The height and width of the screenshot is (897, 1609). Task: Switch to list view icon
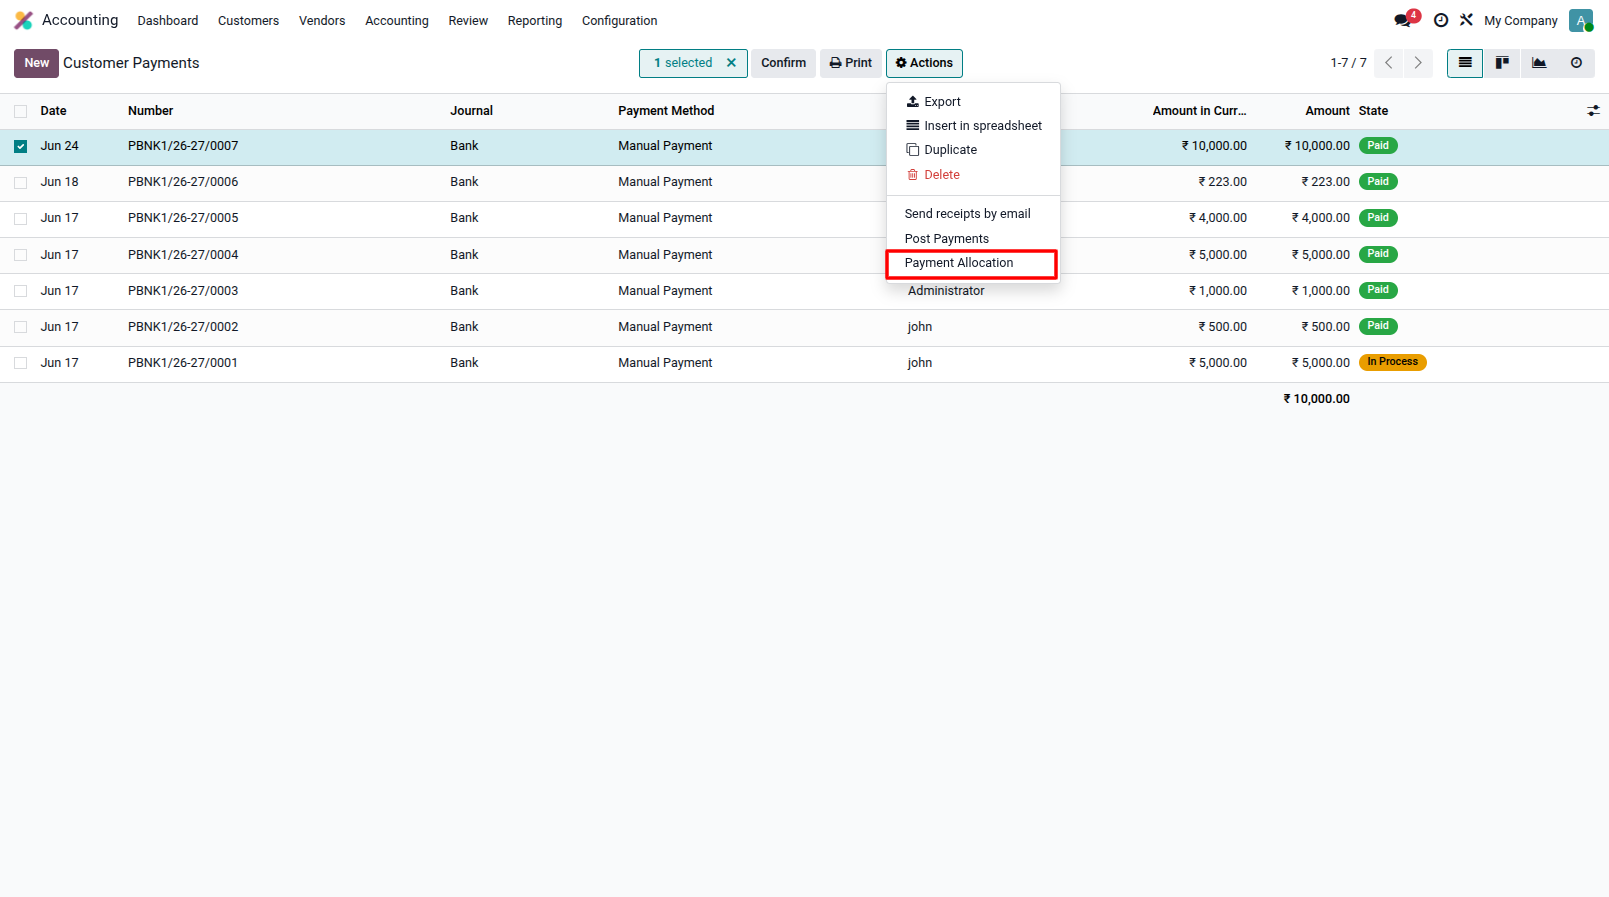[x=1465, y=63]
